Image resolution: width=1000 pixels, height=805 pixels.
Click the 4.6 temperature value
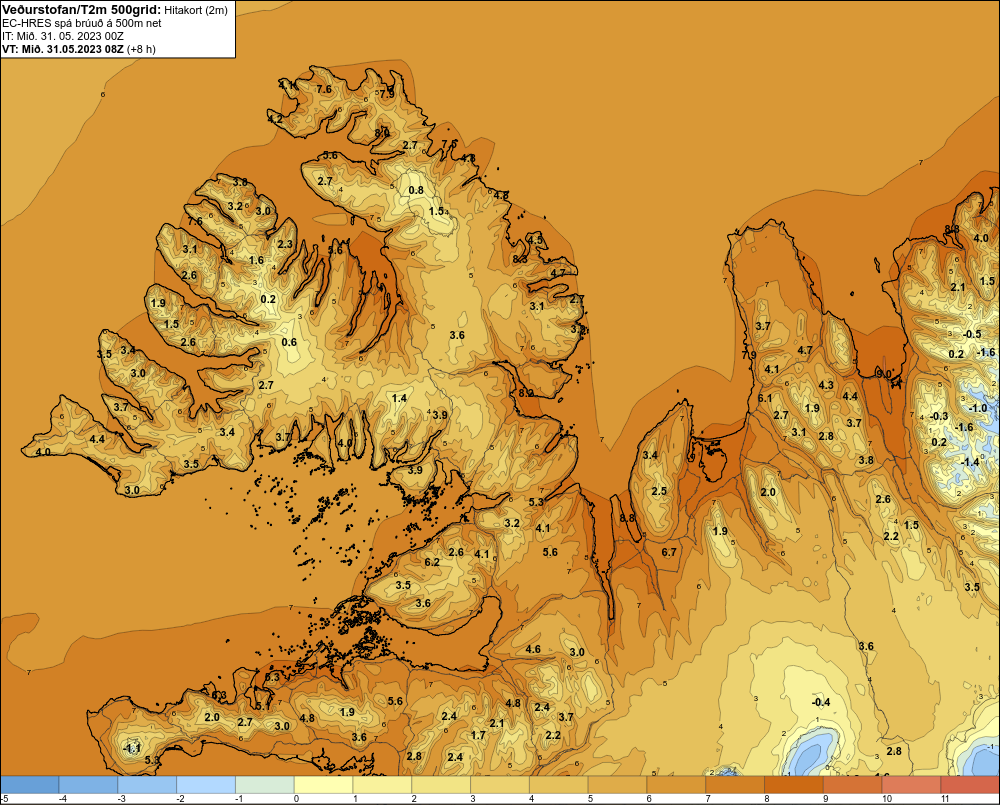point(533,649)
